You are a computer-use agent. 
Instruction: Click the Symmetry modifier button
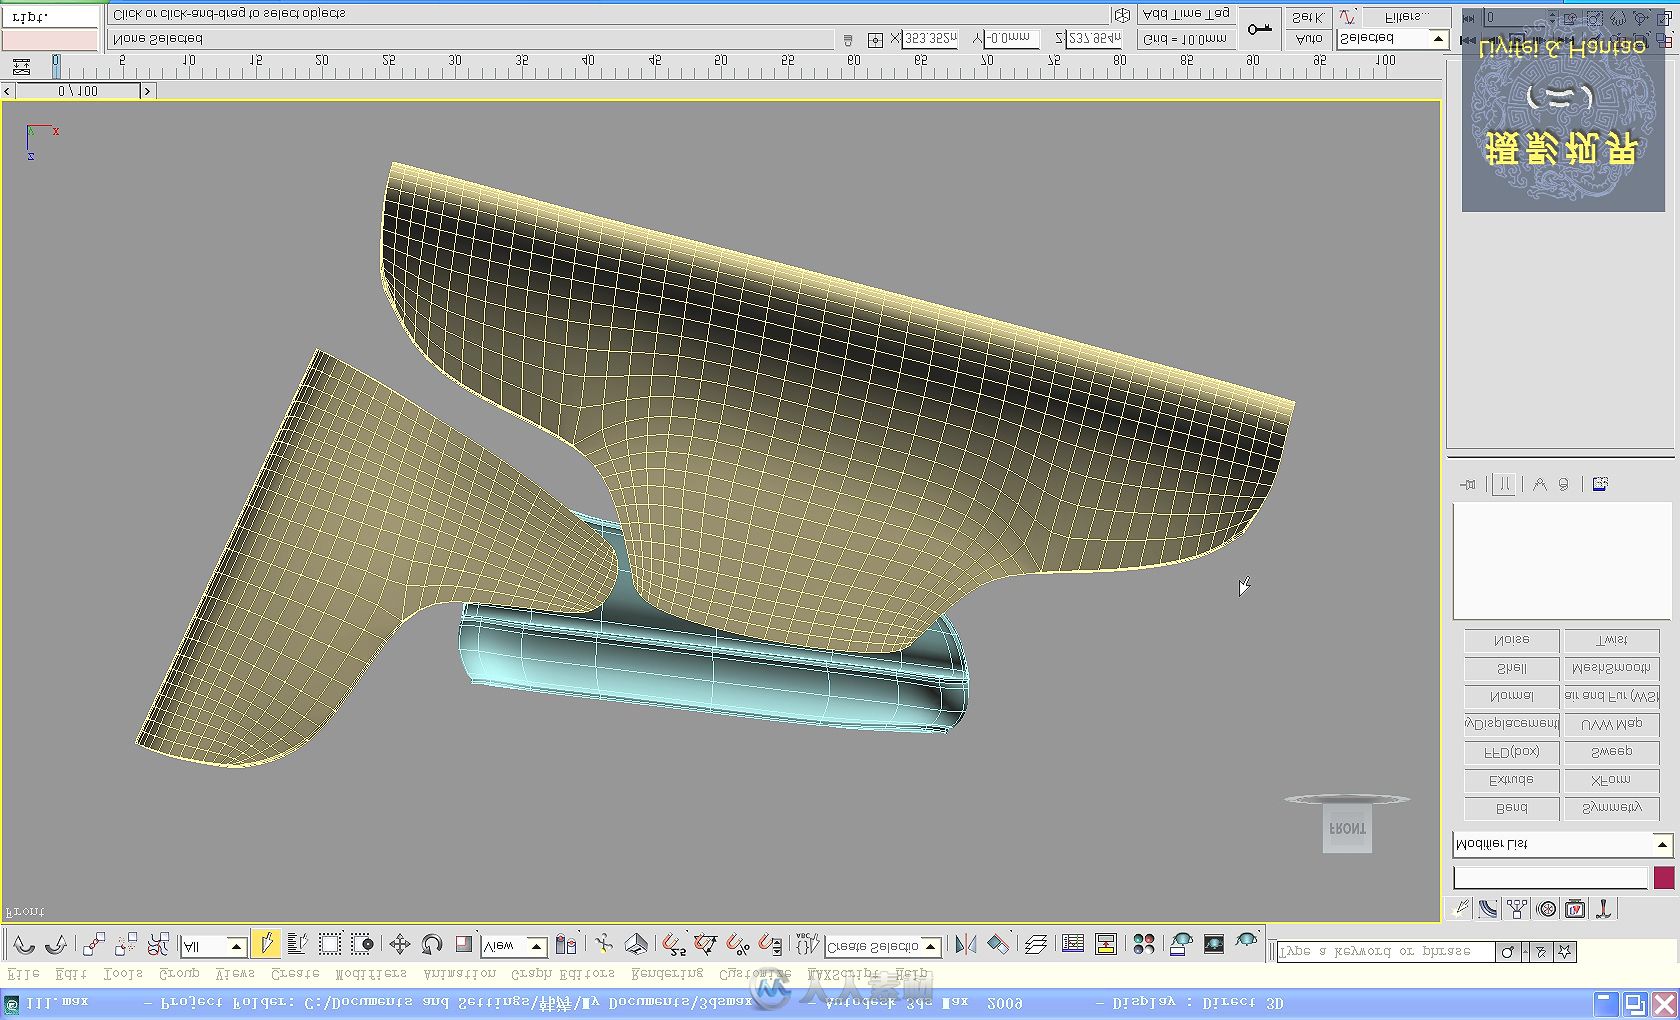pyautogui.click(x=1611, y=808)
